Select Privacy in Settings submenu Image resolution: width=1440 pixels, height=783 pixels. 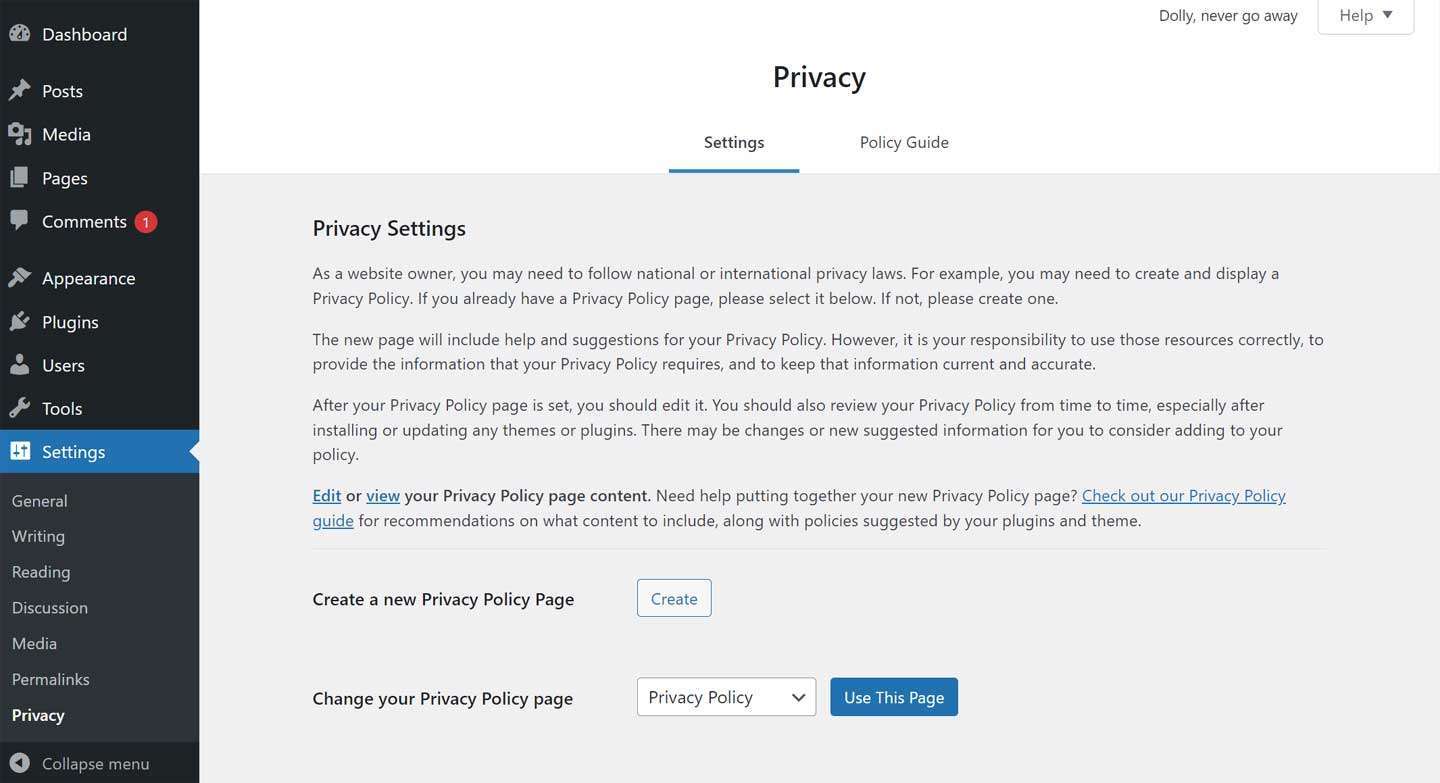[38, 715]
